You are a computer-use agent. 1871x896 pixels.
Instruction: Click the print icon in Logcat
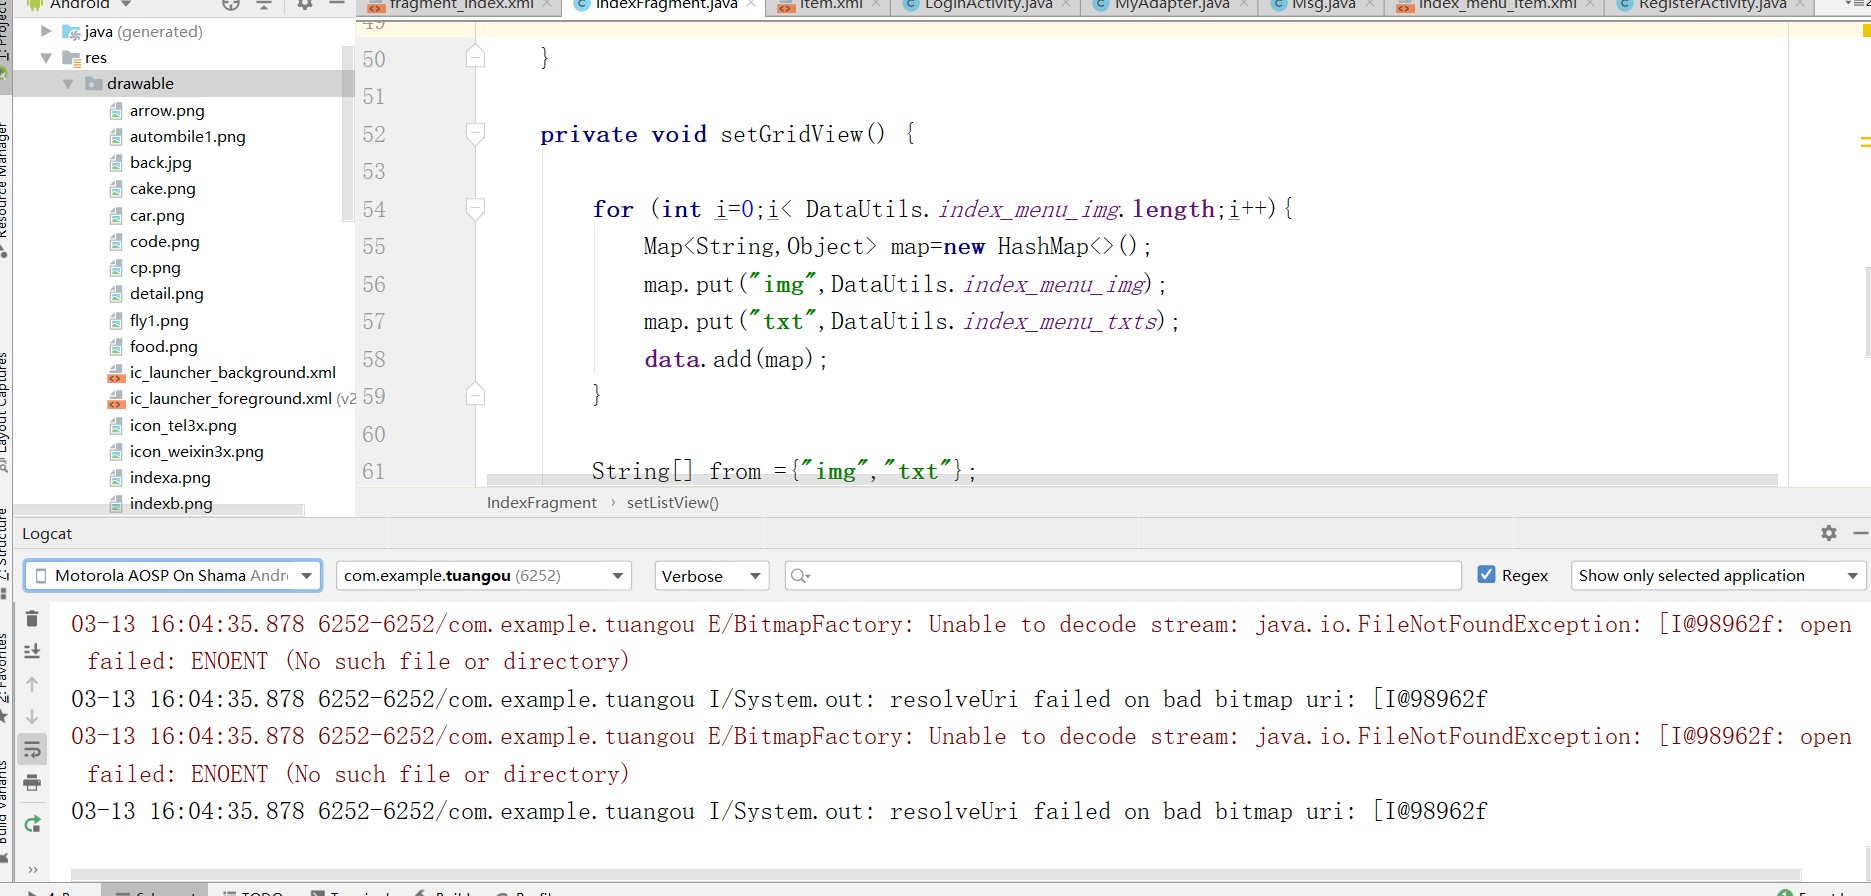point(32,782)
